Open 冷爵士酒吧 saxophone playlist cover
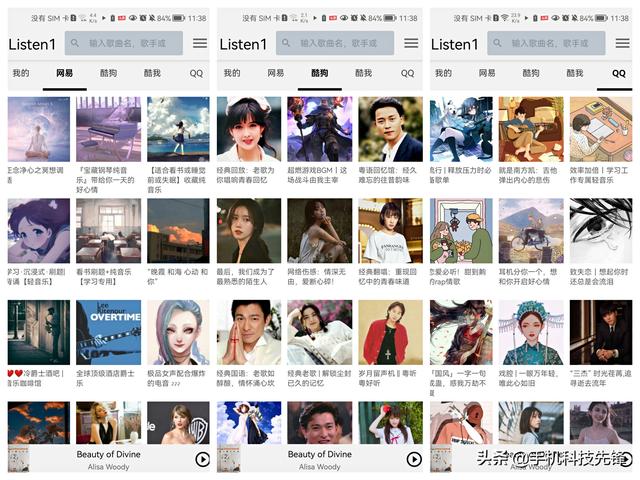 pyautogui.click(x=39, y=332)
